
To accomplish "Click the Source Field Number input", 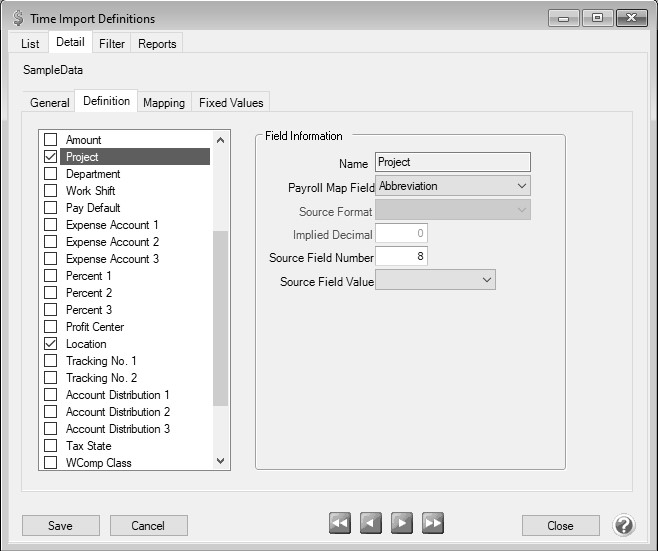I will point(401,258).
